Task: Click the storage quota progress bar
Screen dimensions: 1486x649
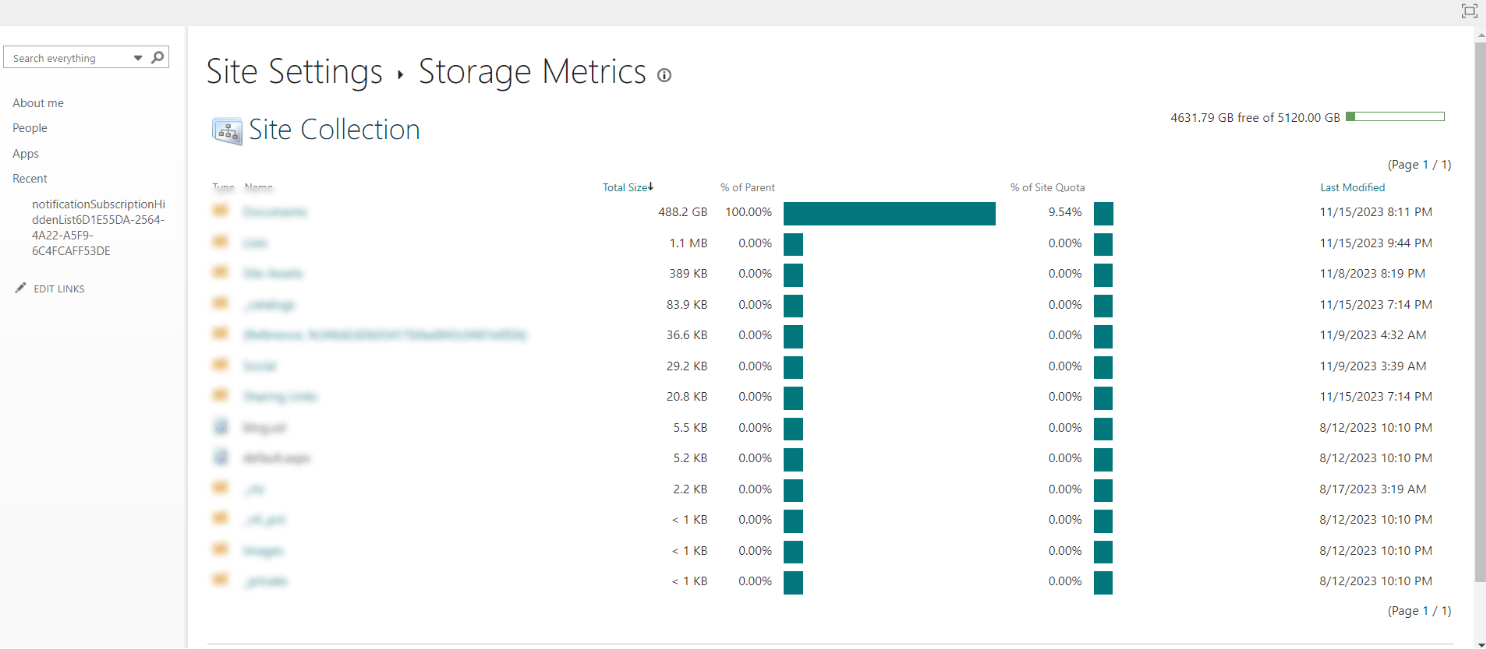Action: [x=1396, y=115]
